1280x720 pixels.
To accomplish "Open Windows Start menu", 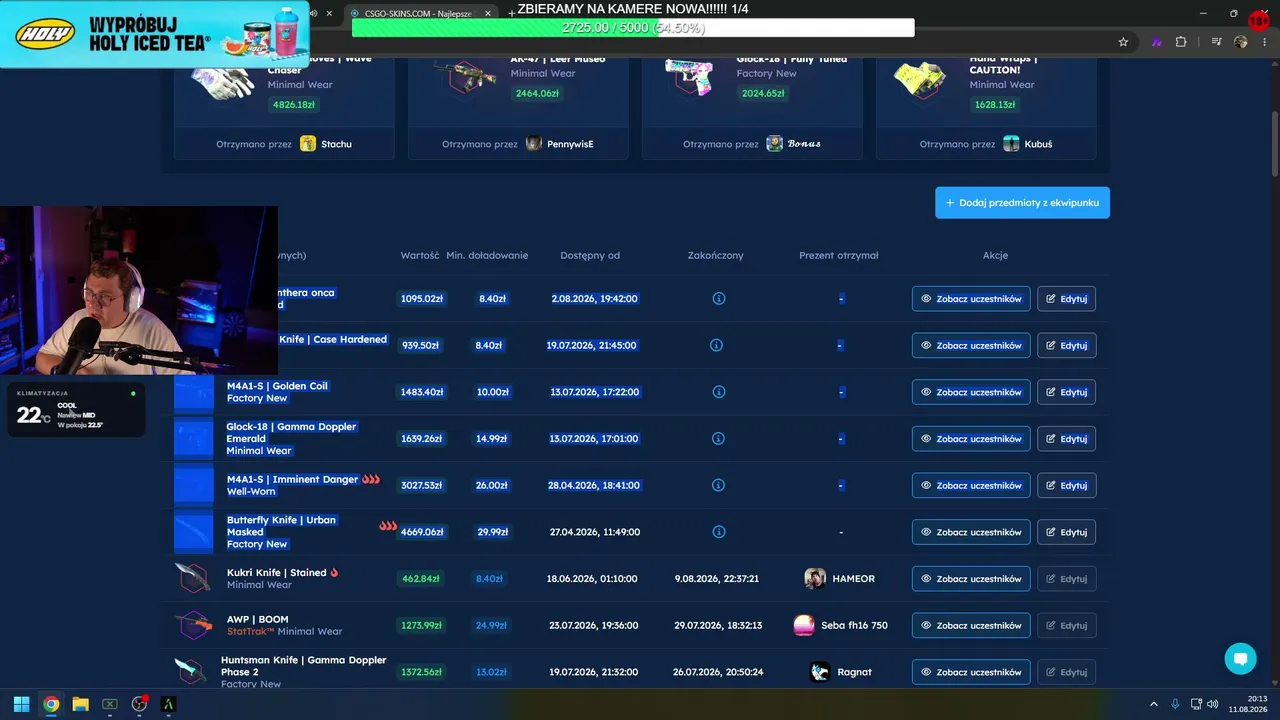I will tap(21, 704).
